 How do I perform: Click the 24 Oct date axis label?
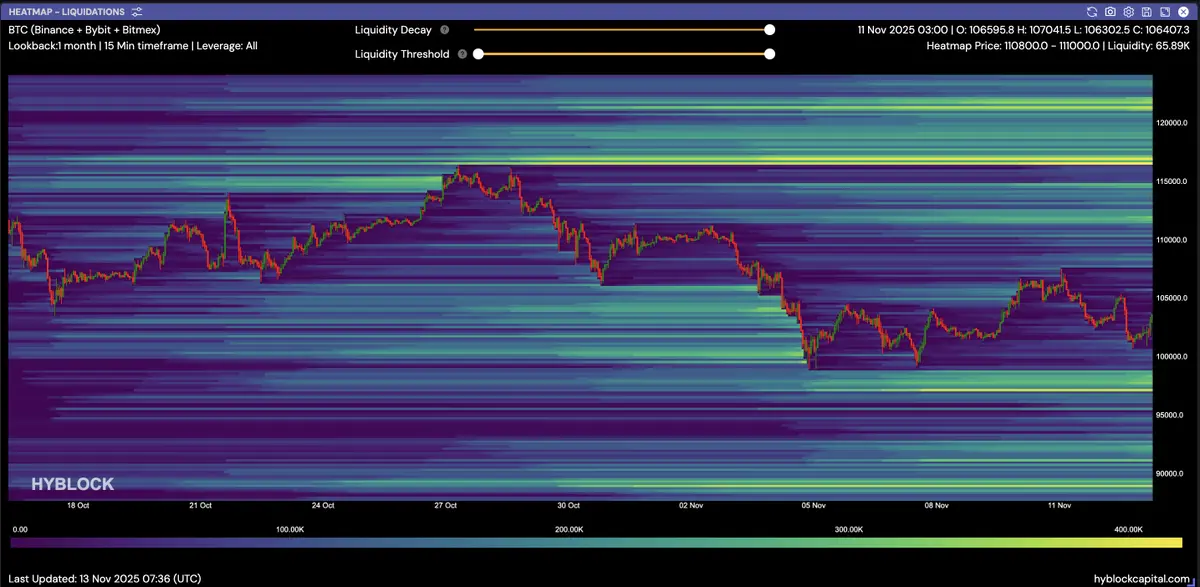[323, 506]
